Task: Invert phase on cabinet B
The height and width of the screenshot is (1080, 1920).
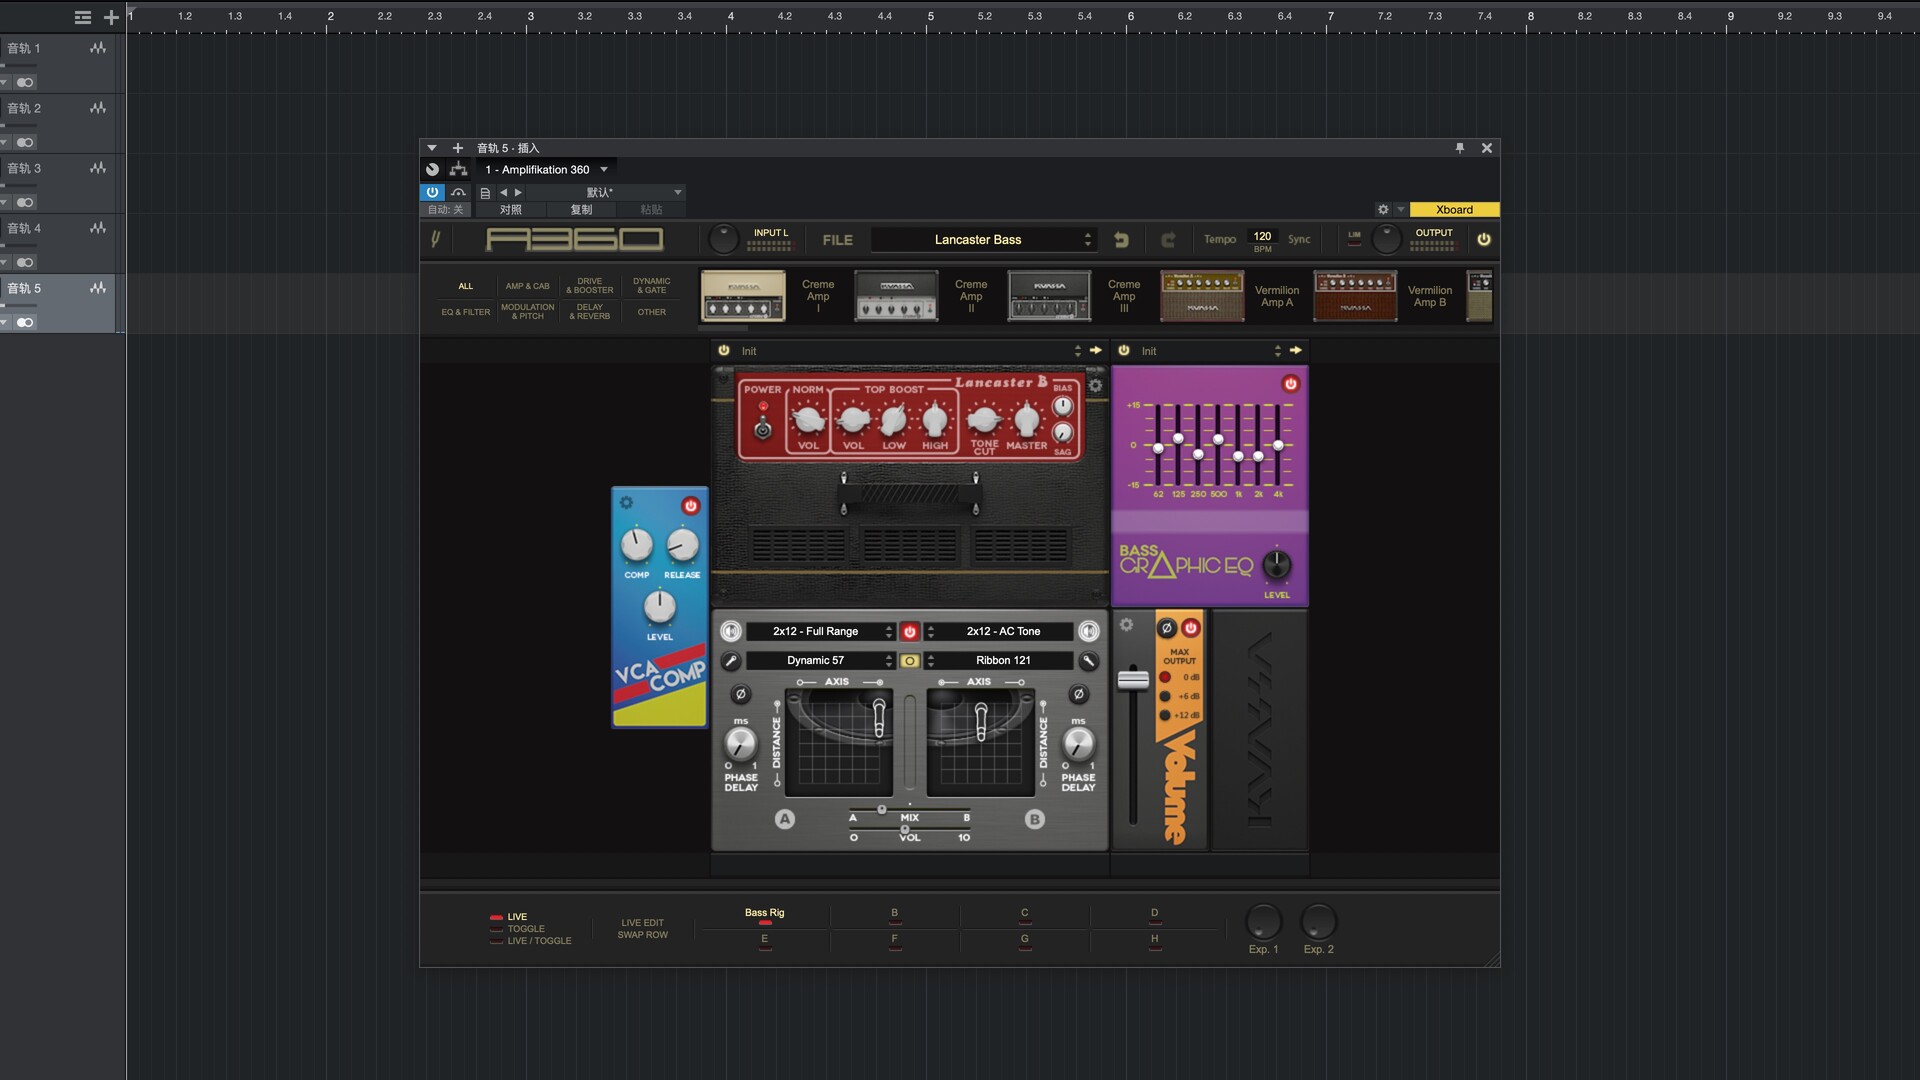Action: pos(1078,694)
